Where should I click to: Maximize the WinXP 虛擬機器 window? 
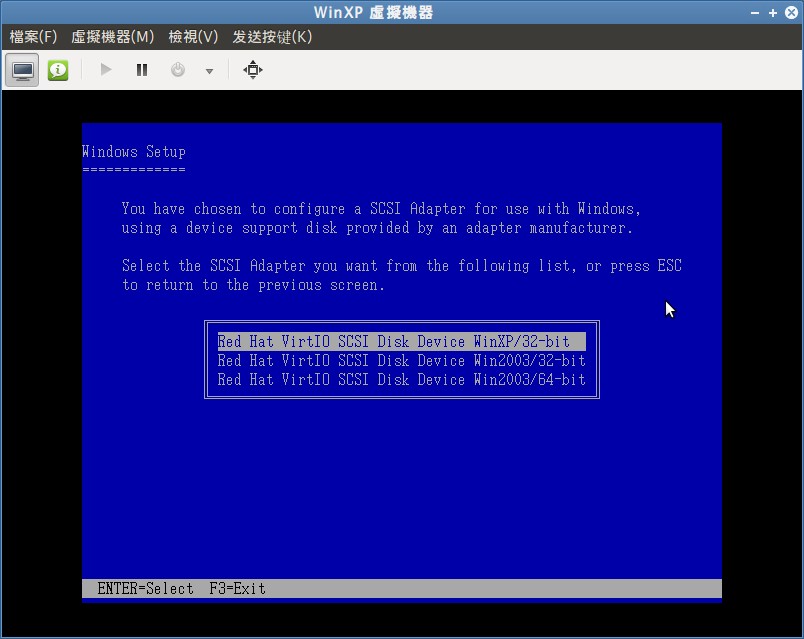pos(772,12)
